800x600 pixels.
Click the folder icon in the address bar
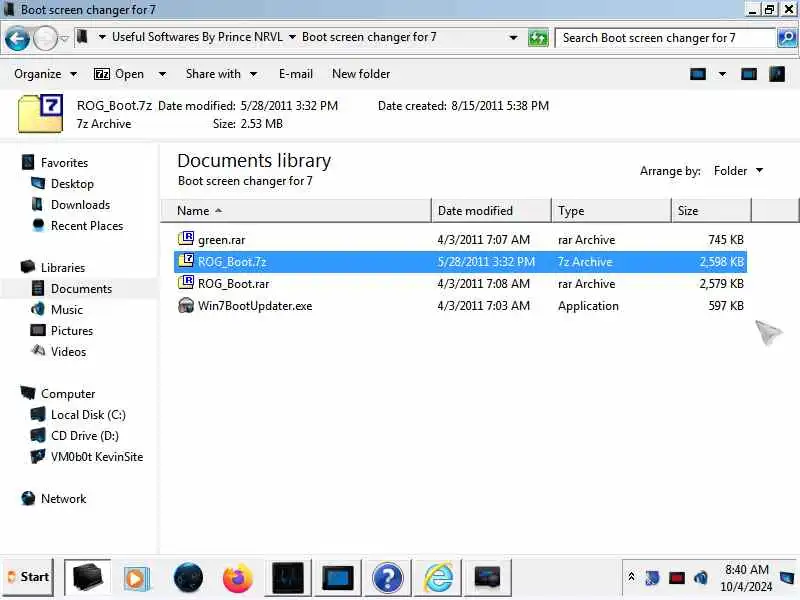point(82,37)
